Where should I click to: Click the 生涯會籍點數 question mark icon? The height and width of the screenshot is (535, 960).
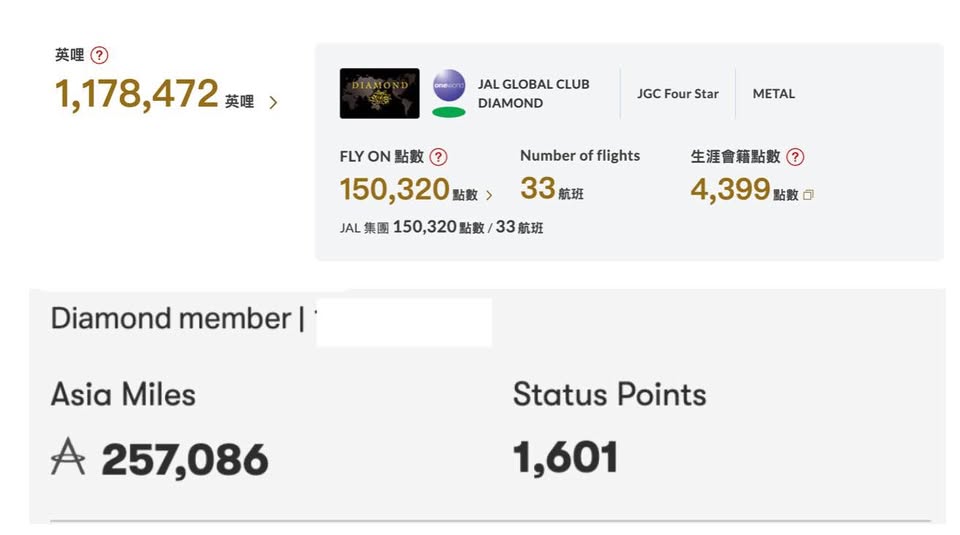click(x=795, y=157)
